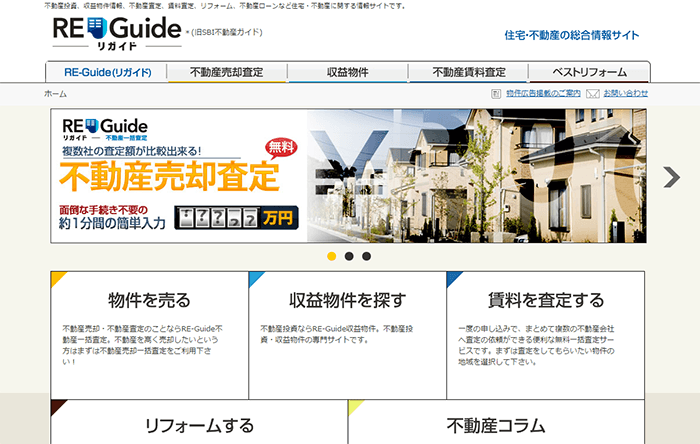700x444 pixels.
Task: Open the 賃料を査定する card
Action: (546, 335)
